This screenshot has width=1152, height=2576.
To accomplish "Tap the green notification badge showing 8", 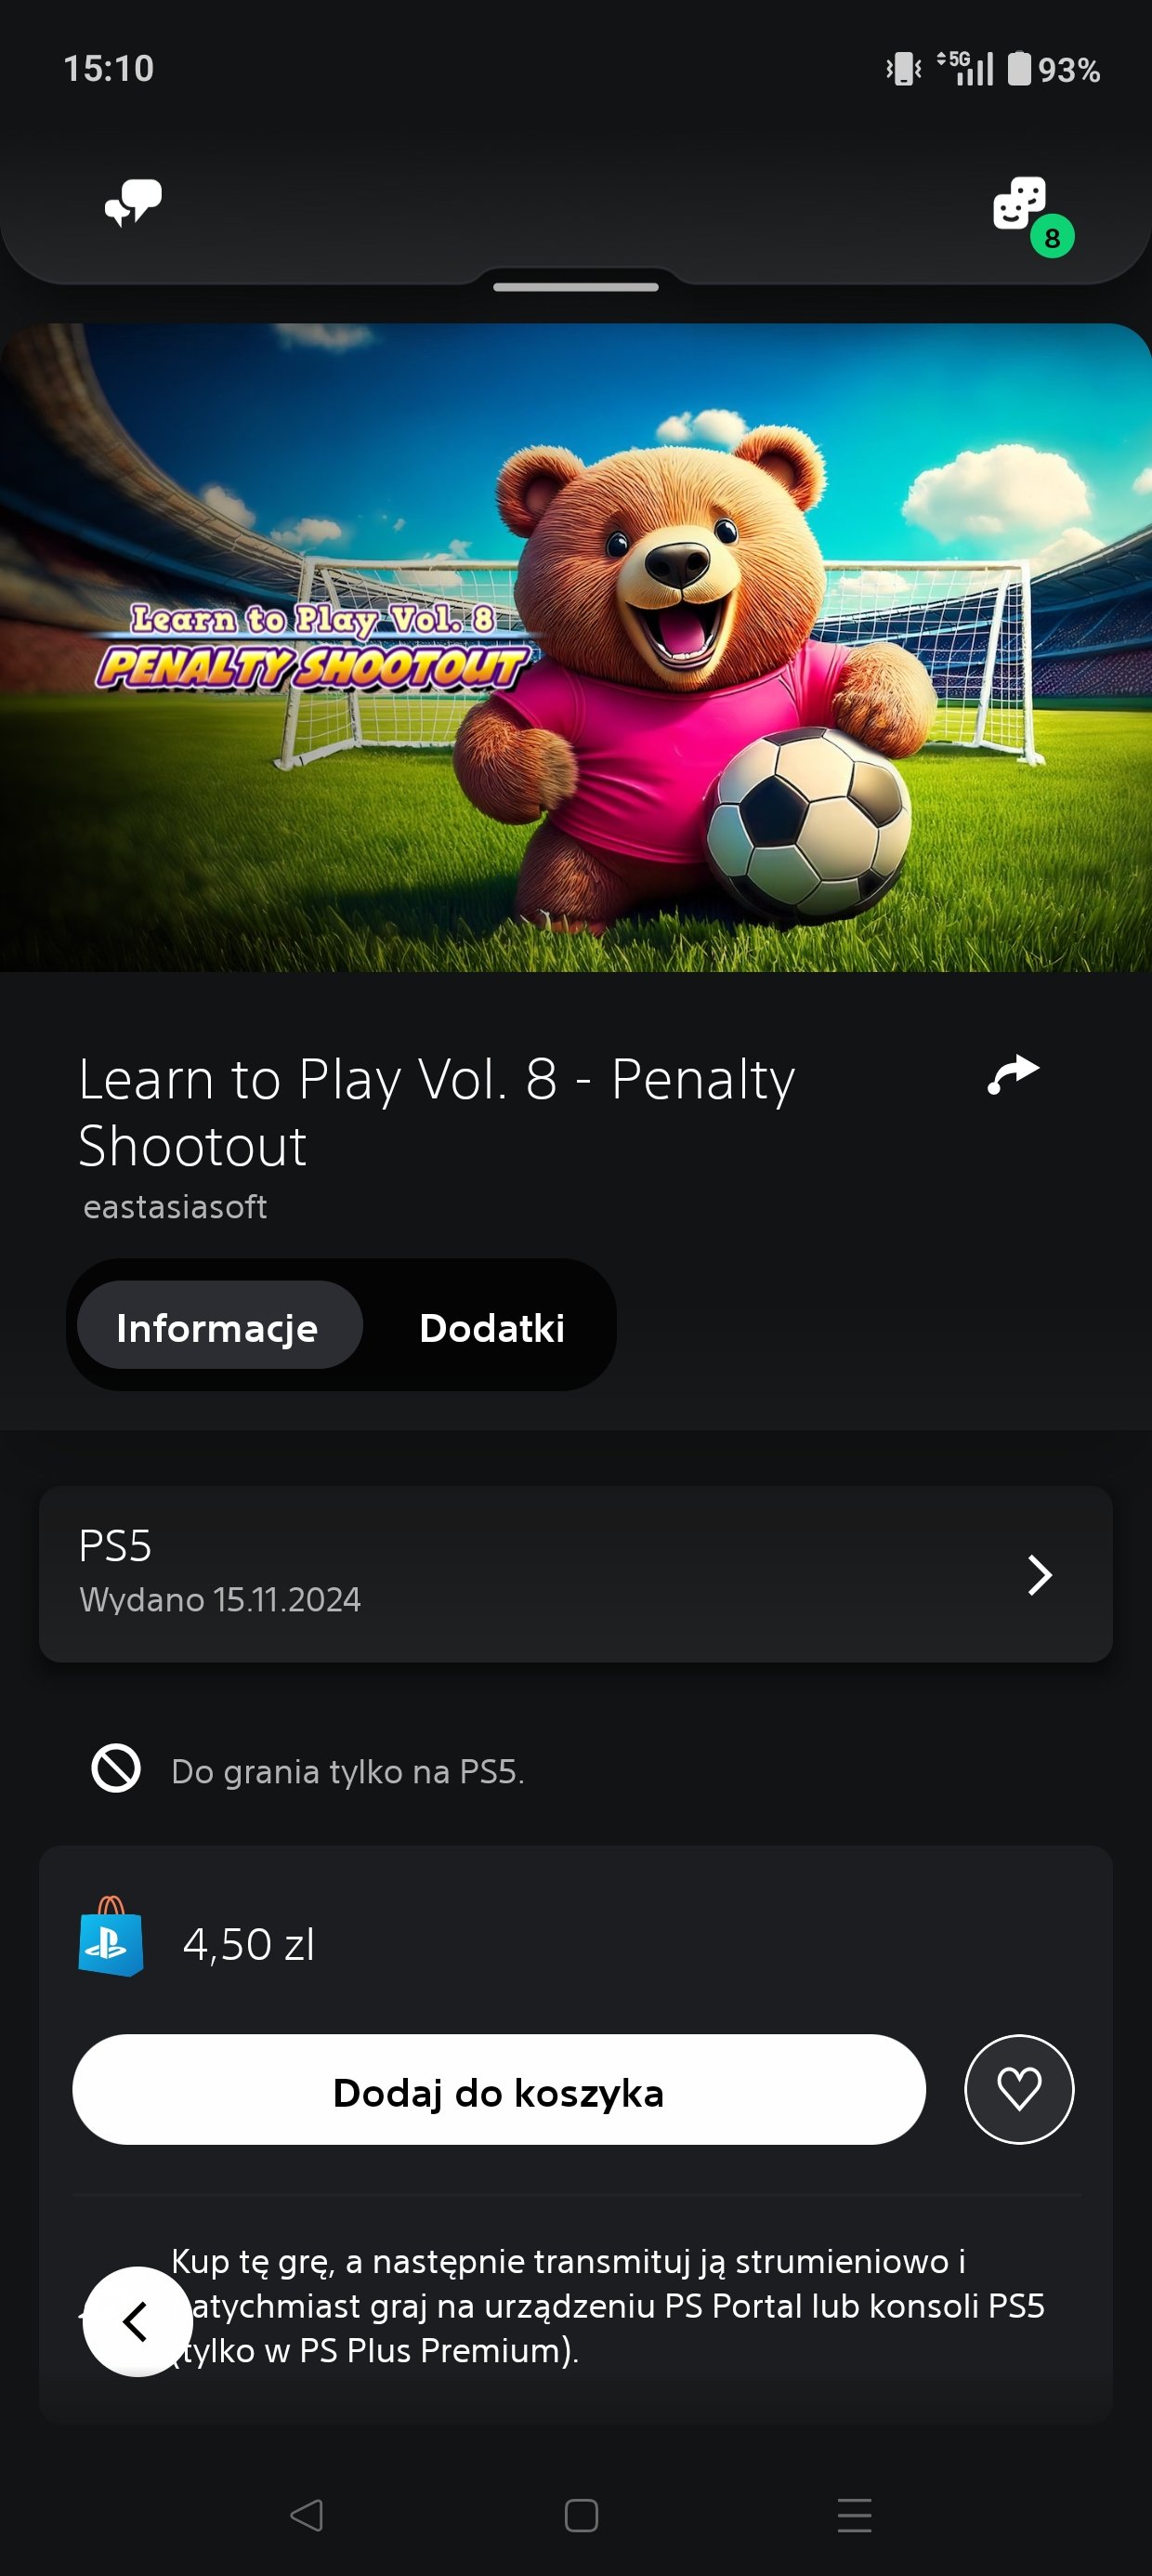I will point(1052,237).
